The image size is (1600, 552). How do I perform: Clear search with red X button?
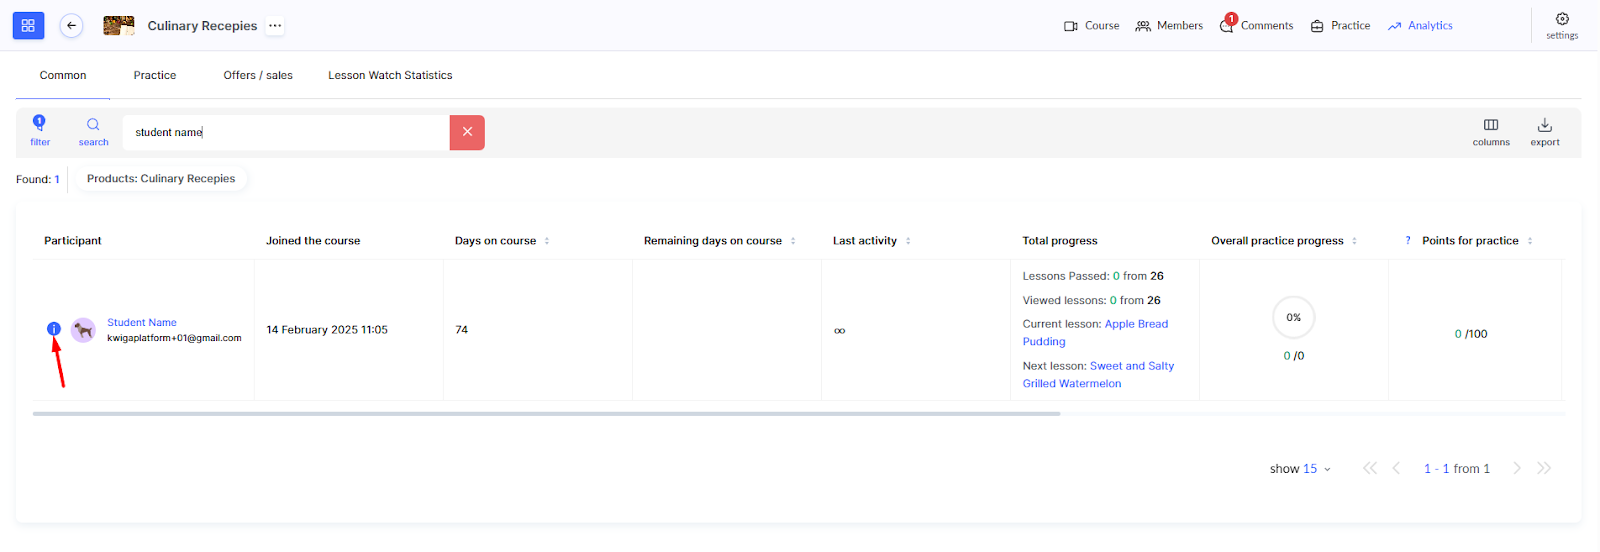click(x=467, y=132)
